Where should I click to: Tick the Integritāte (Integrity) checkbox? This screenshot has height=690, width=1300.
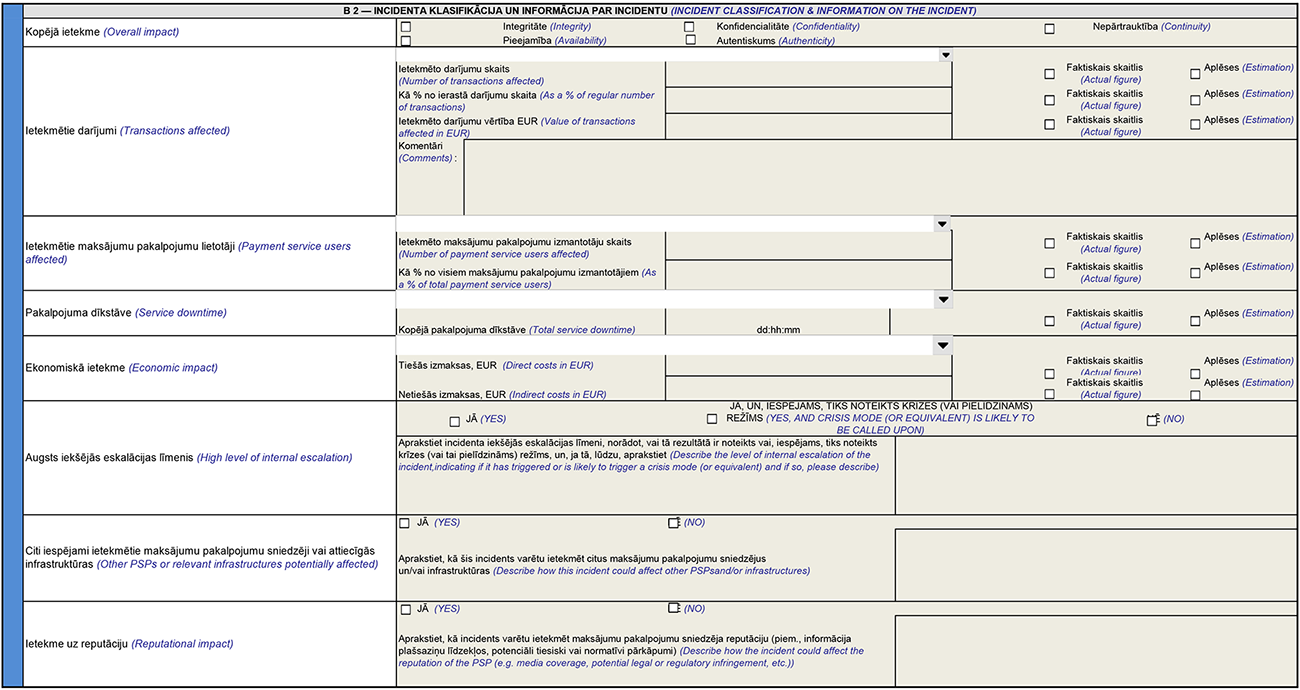(x=405, y=27)
